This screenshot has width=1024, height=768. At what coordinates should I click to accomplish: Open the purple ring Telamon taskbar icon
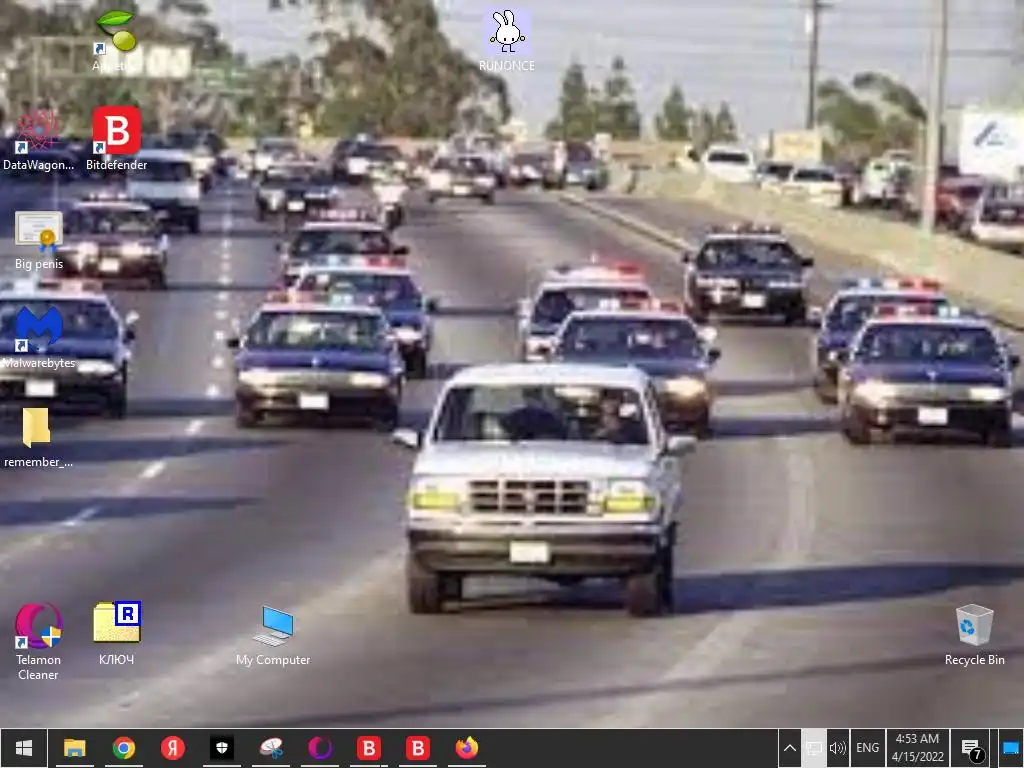[x=320, y=748]
